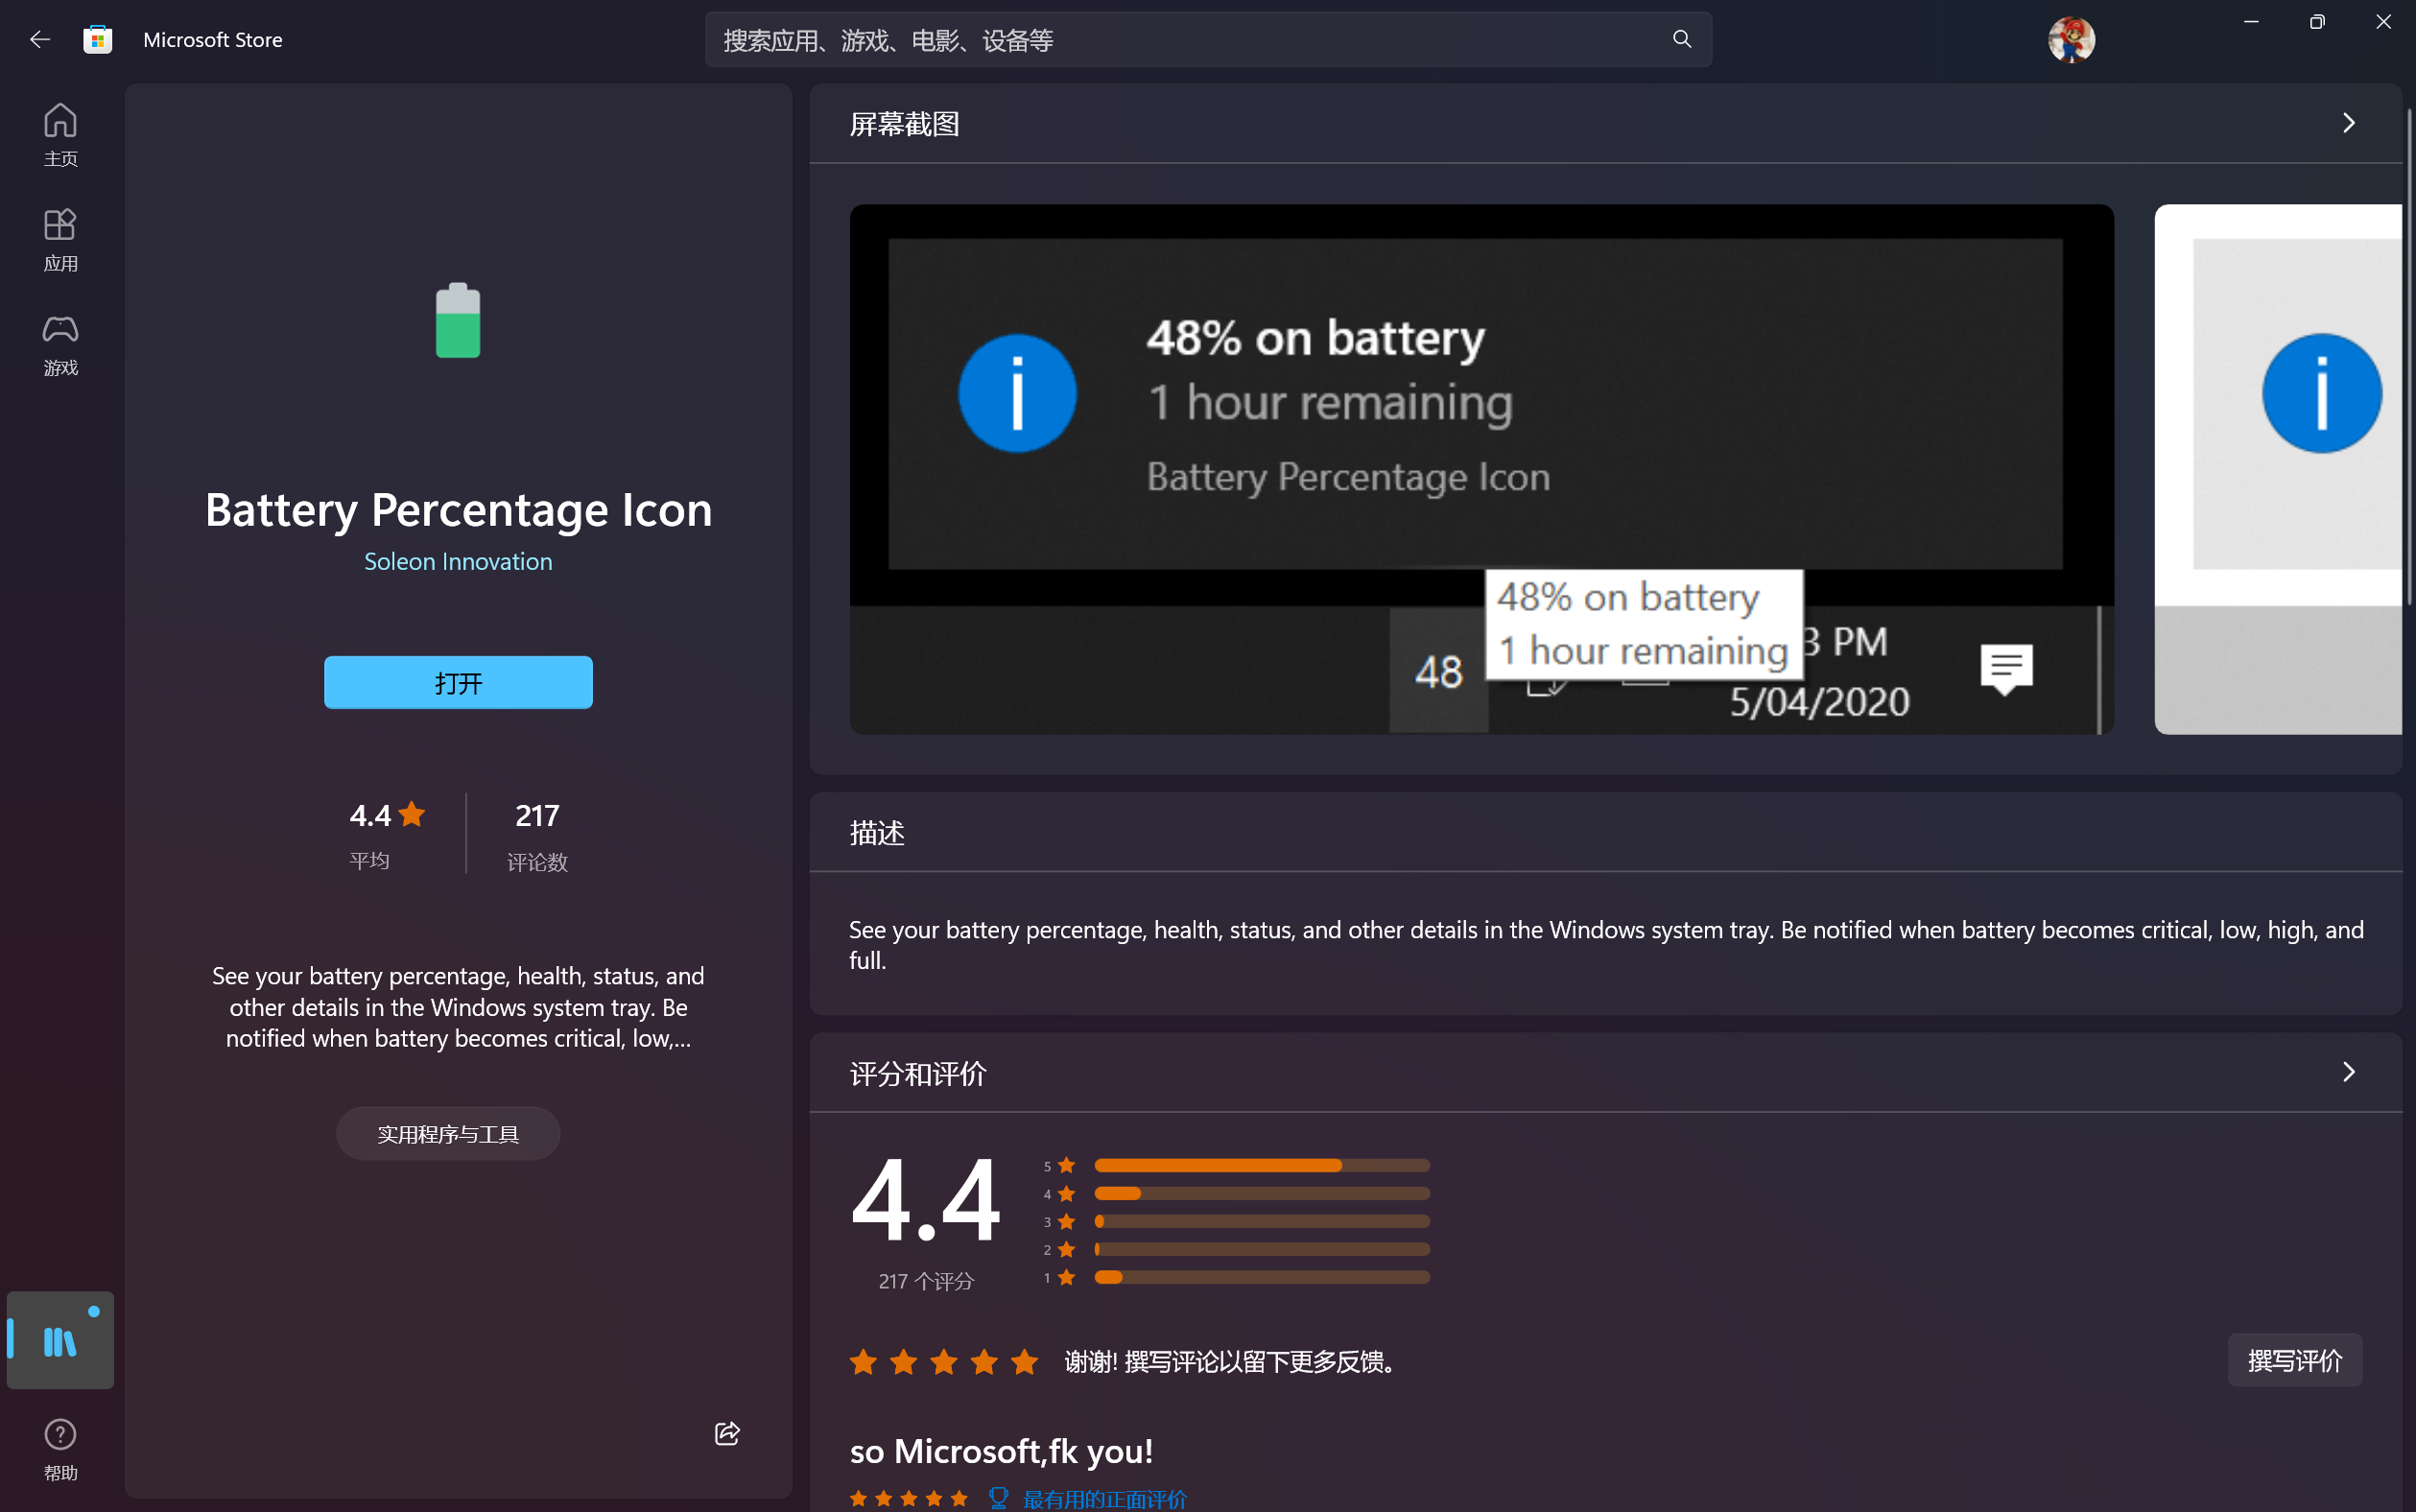Click the 3-star rating bar

(x=1262, y=1221)
